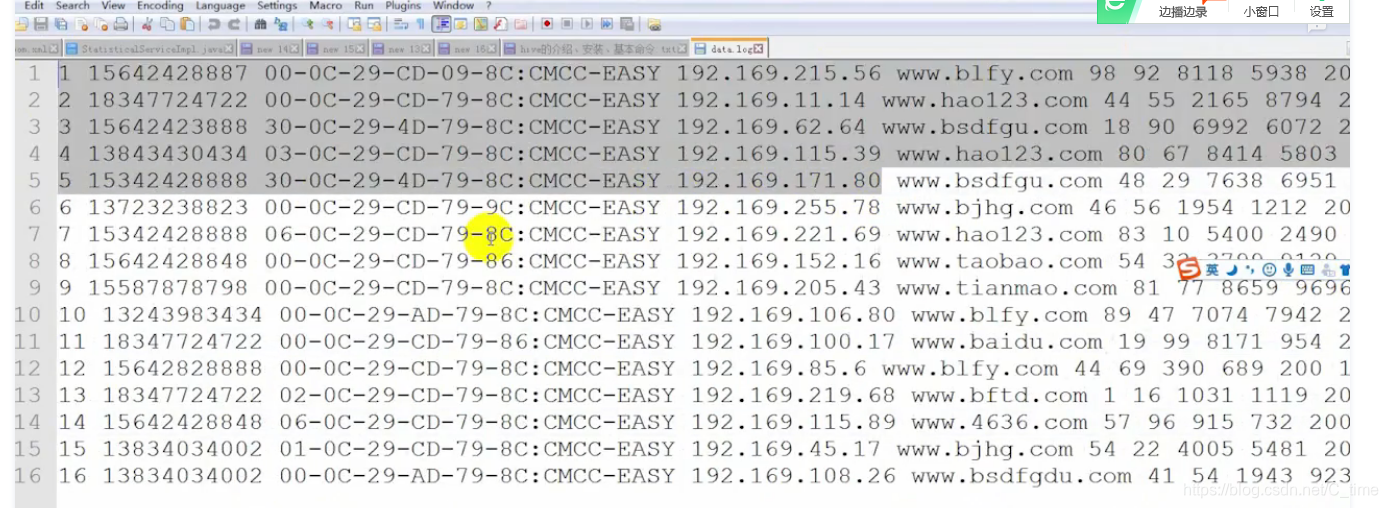1388x508 pixels.
Task: Click the 边播边录 overlay button
Action: [x=1183, y=12]
